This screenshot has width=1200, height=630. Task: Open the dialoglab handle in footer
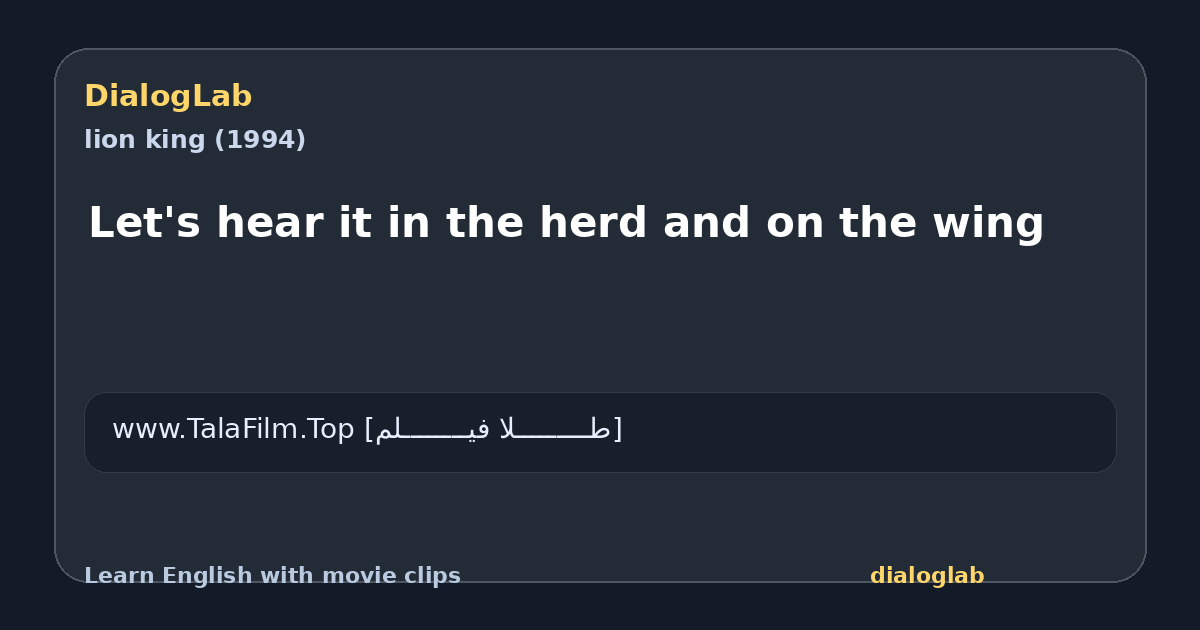pos(927,576)
